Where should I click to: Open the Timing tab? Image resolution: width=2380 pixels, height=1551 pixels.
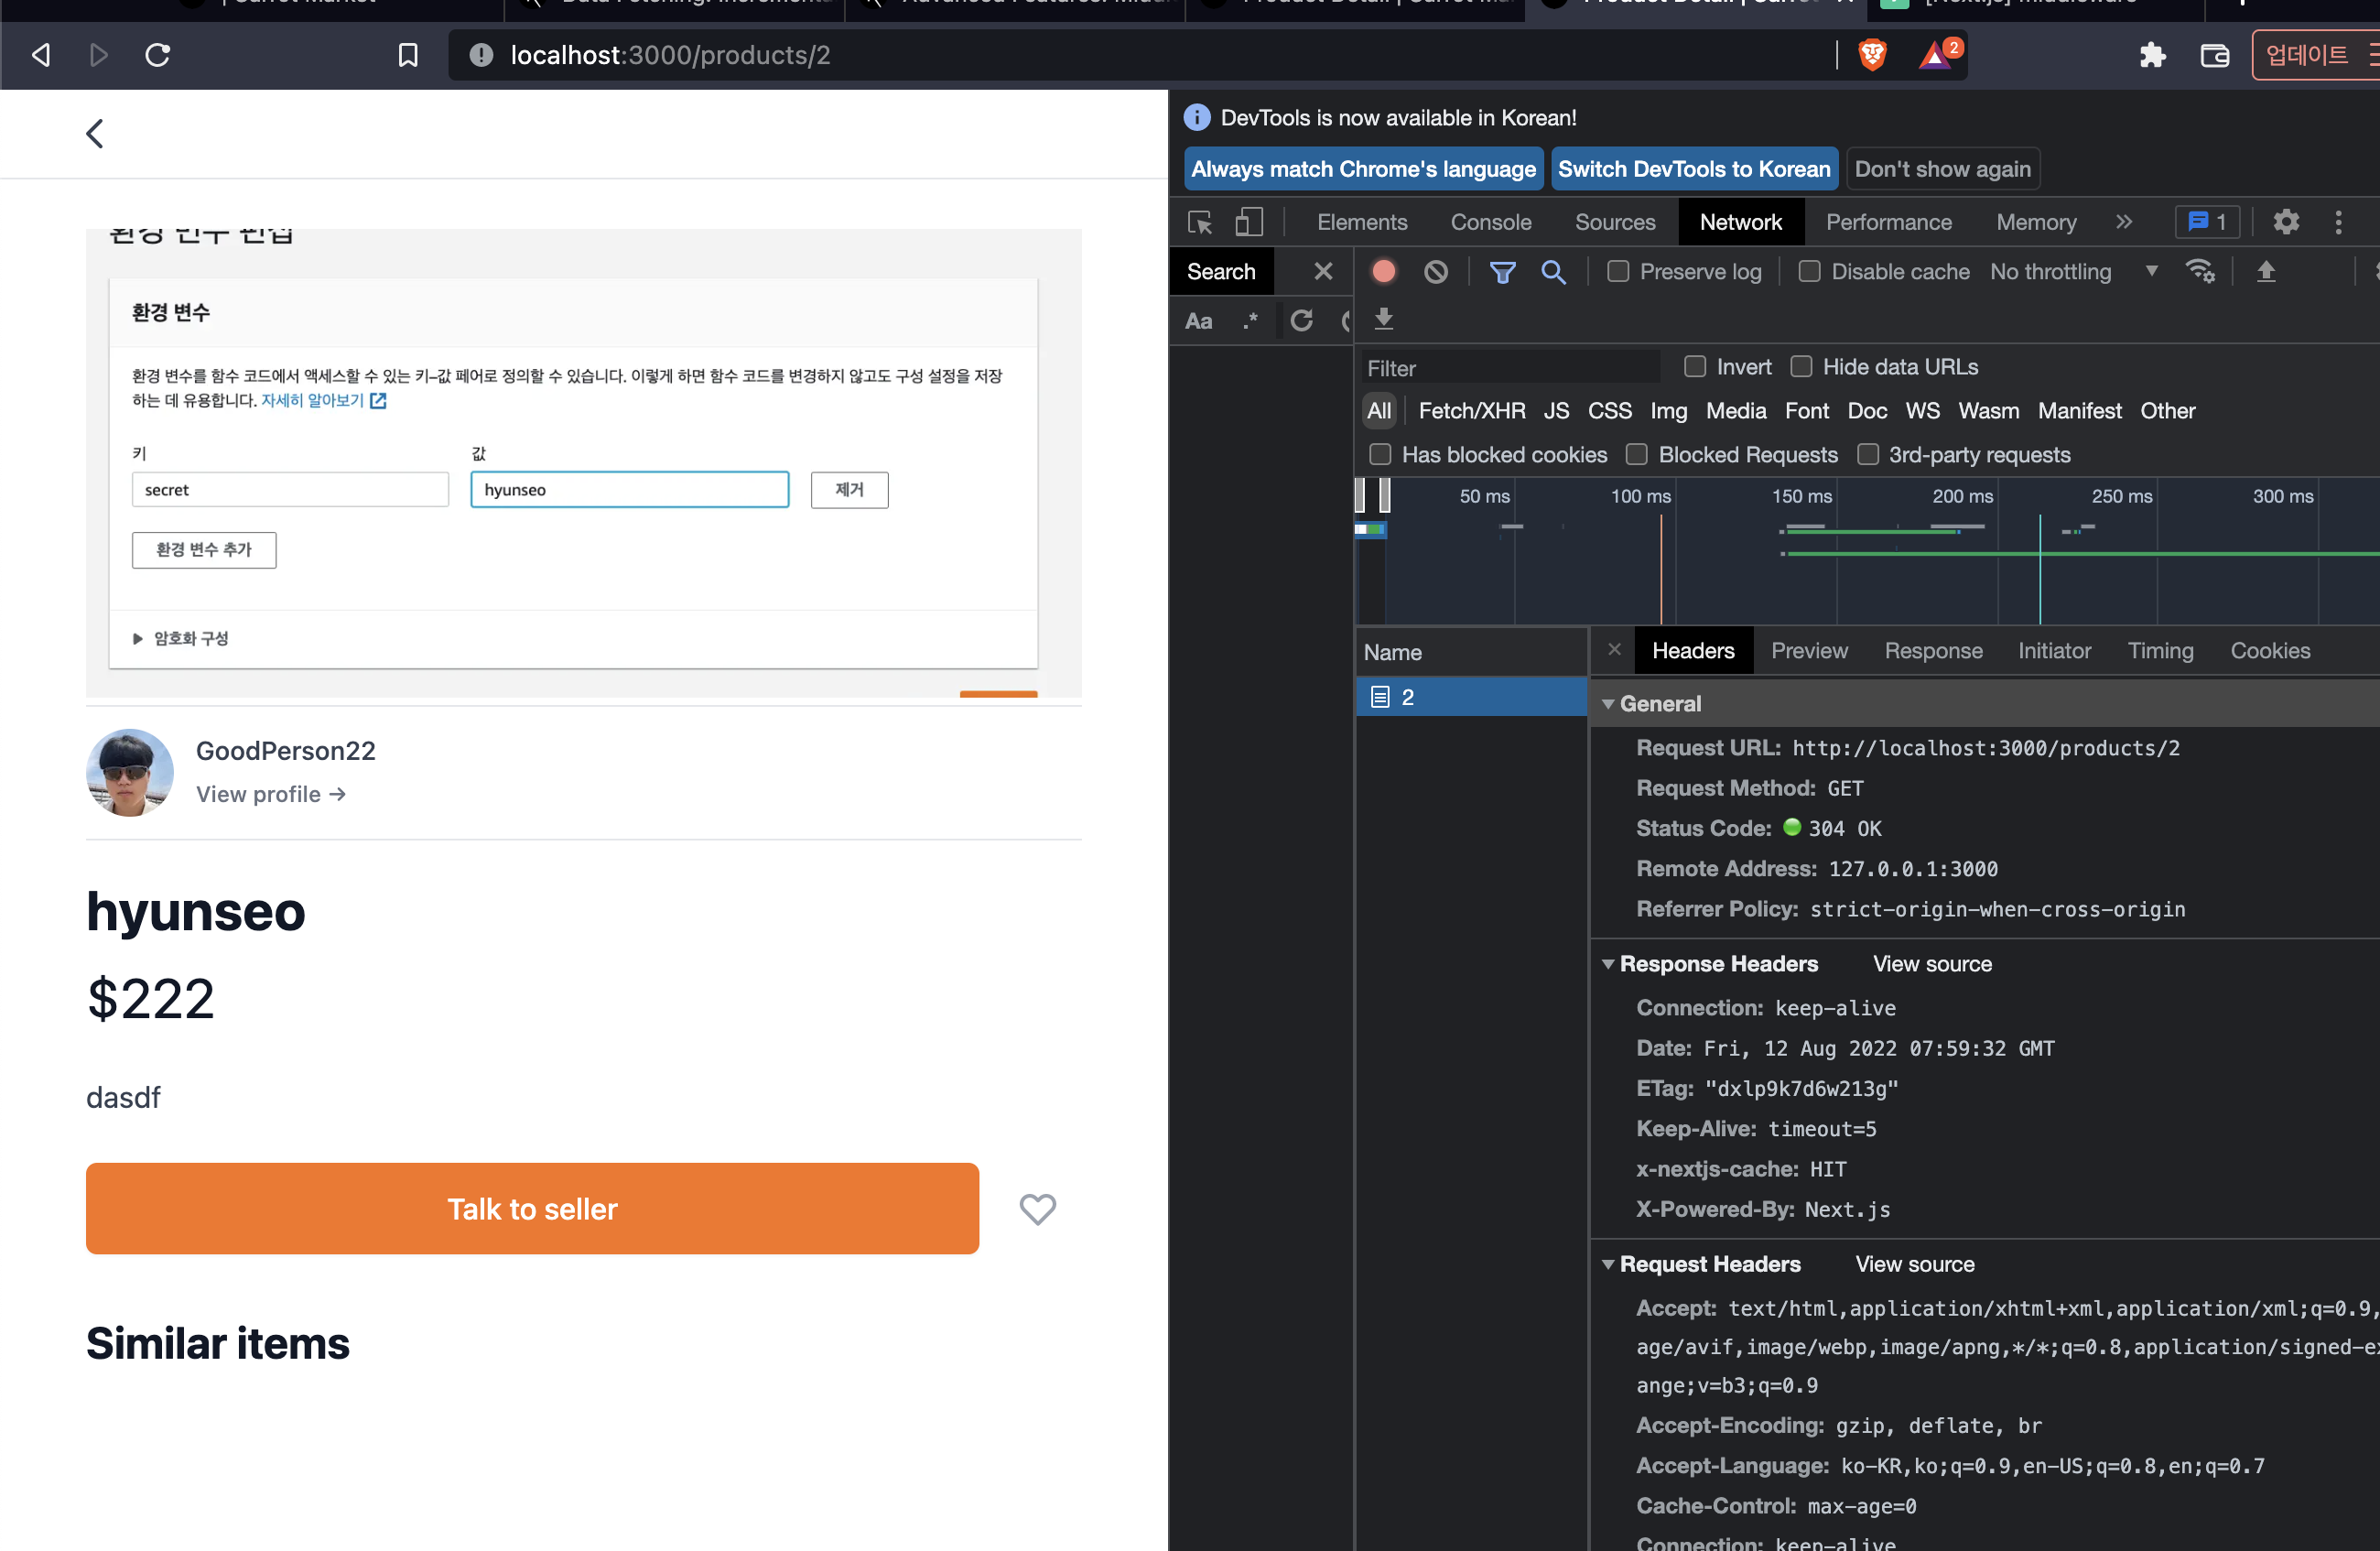pos(2160,651)
